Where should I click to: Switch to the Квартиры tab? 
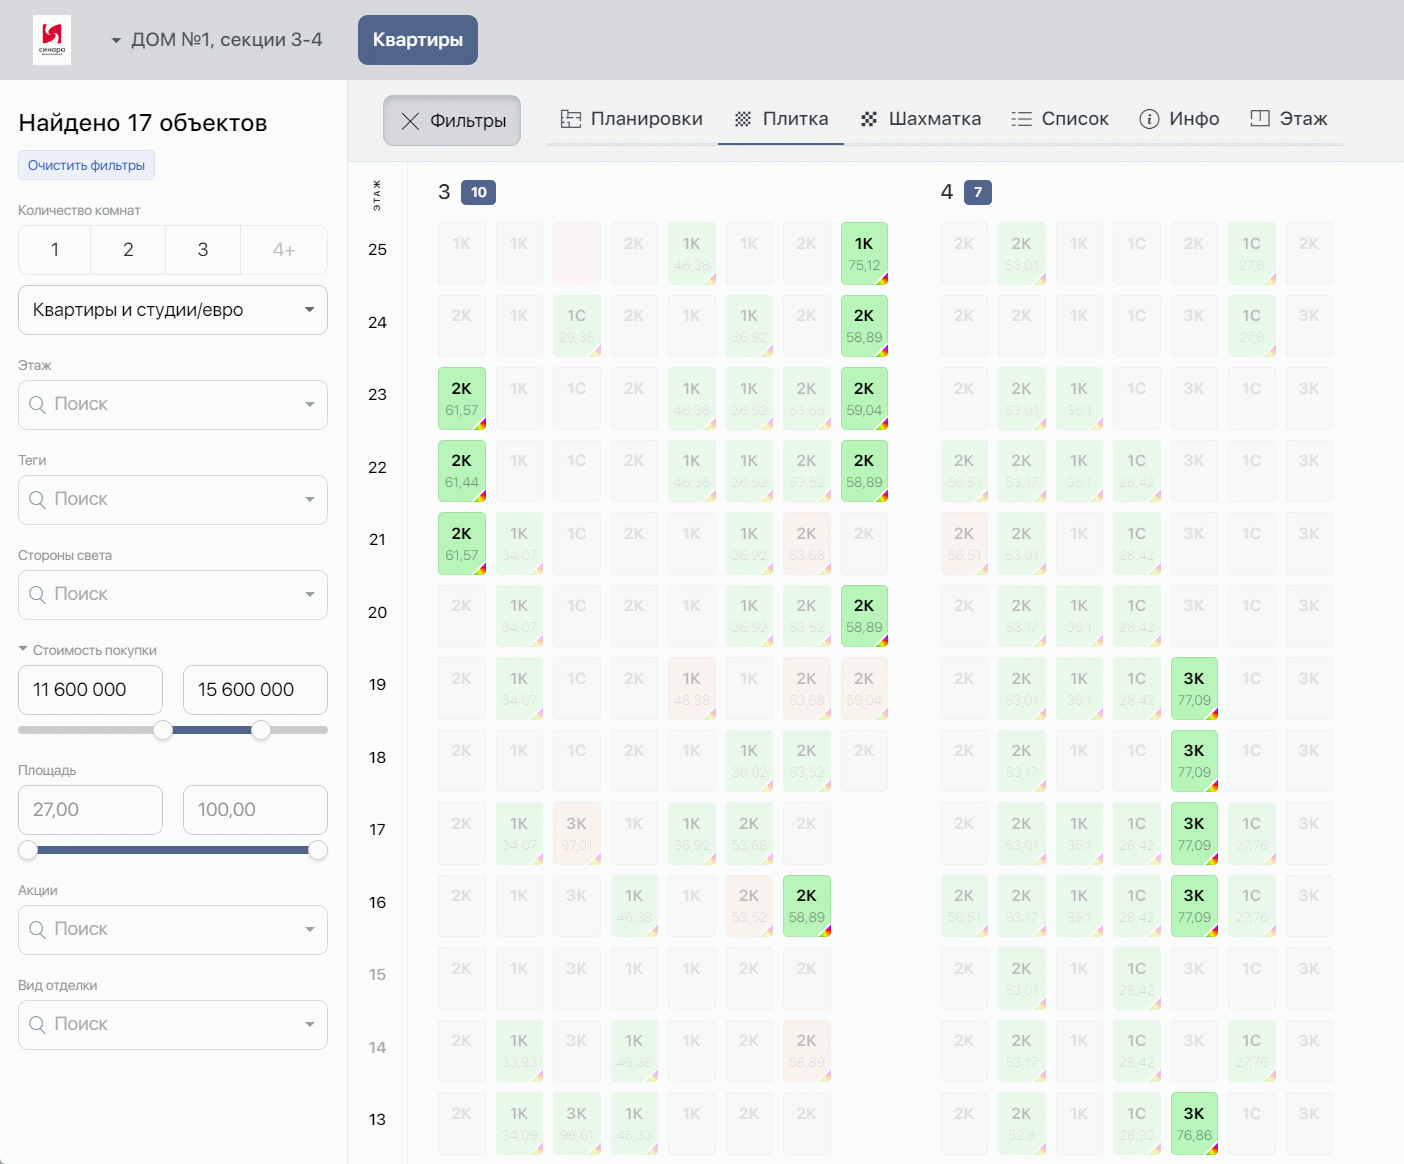click(417, 40)
